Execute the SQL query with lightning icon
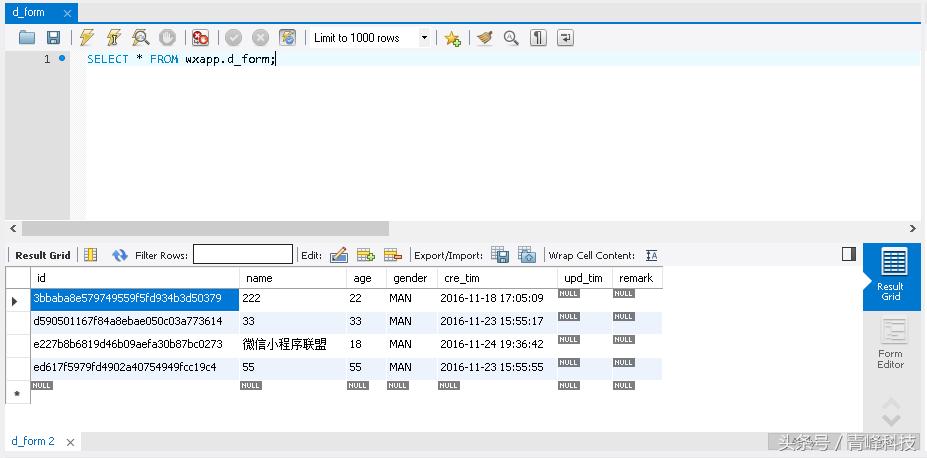Screen dimensions: 927x458 click(x=87, y=38)
